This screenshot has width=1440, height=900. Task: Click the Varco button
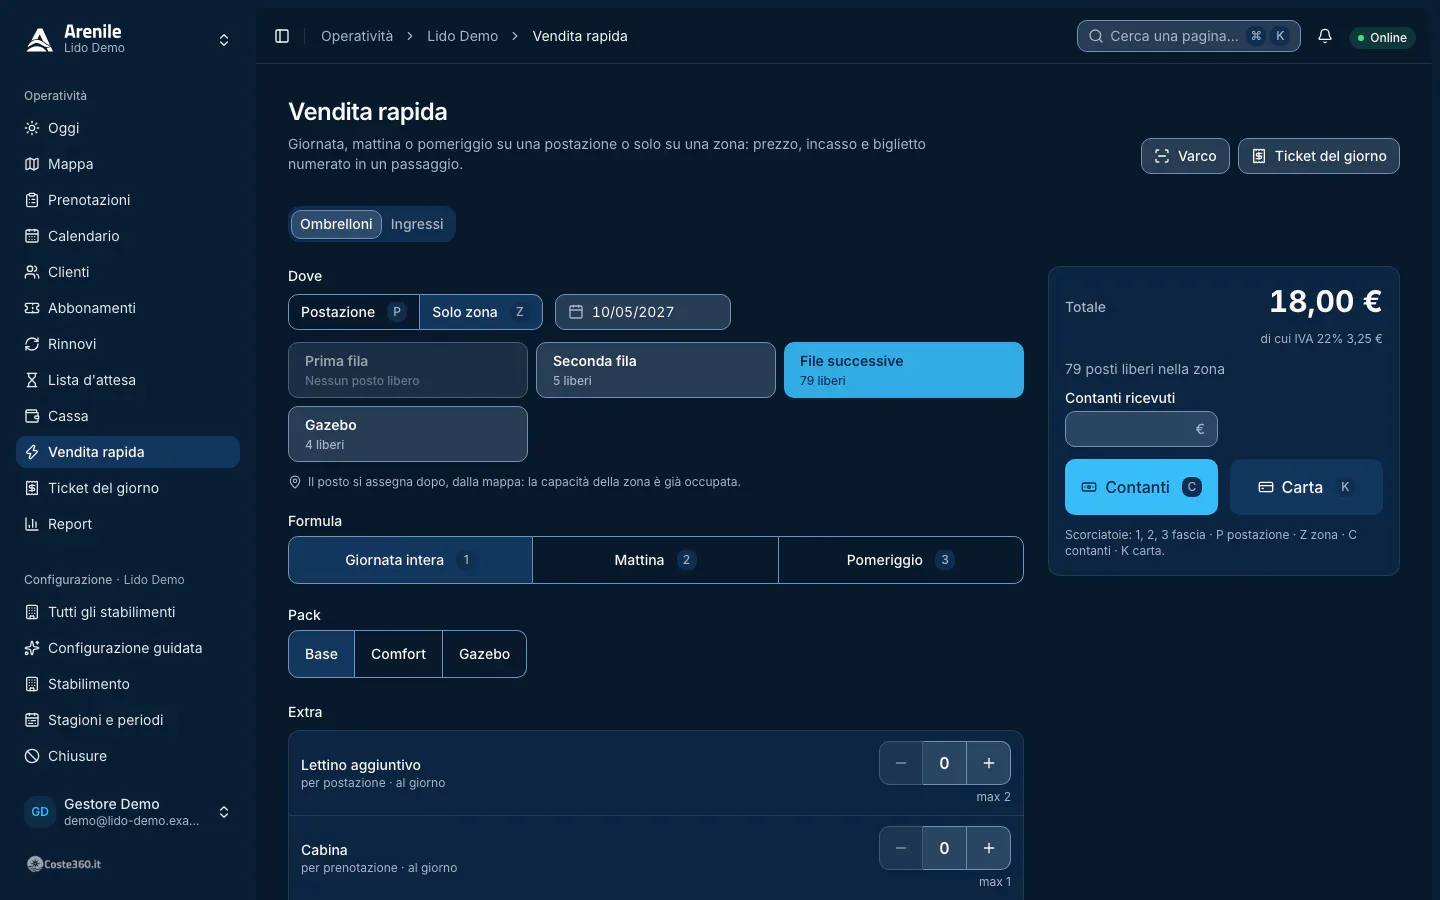pyautogui.click(x=1185, y=156)
